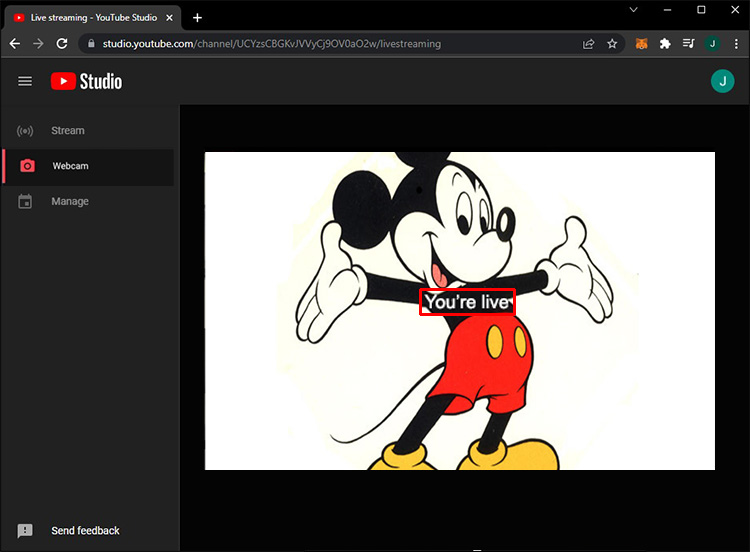The width and height of the screenshot is (750, 552).
Task: Open the MetaMask fox extension
Action: pos(641,44)
